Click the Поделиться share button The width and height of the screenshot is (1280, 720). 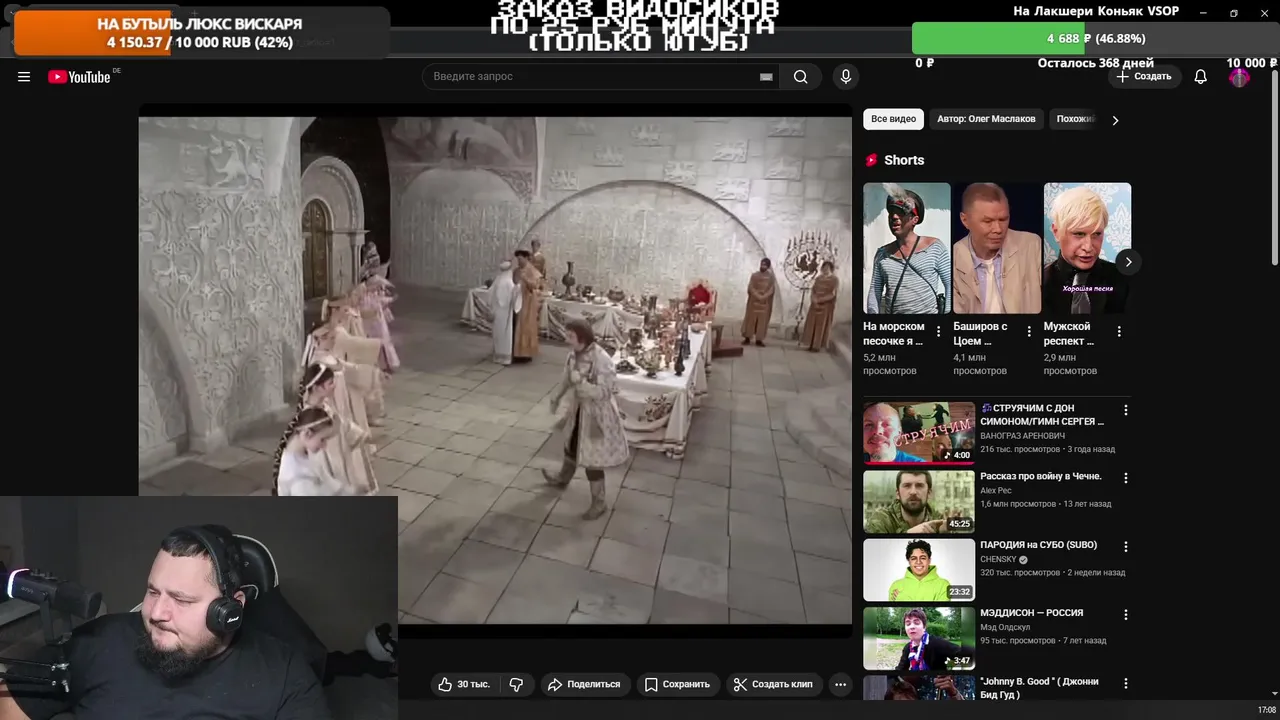(x=584, y=684)
